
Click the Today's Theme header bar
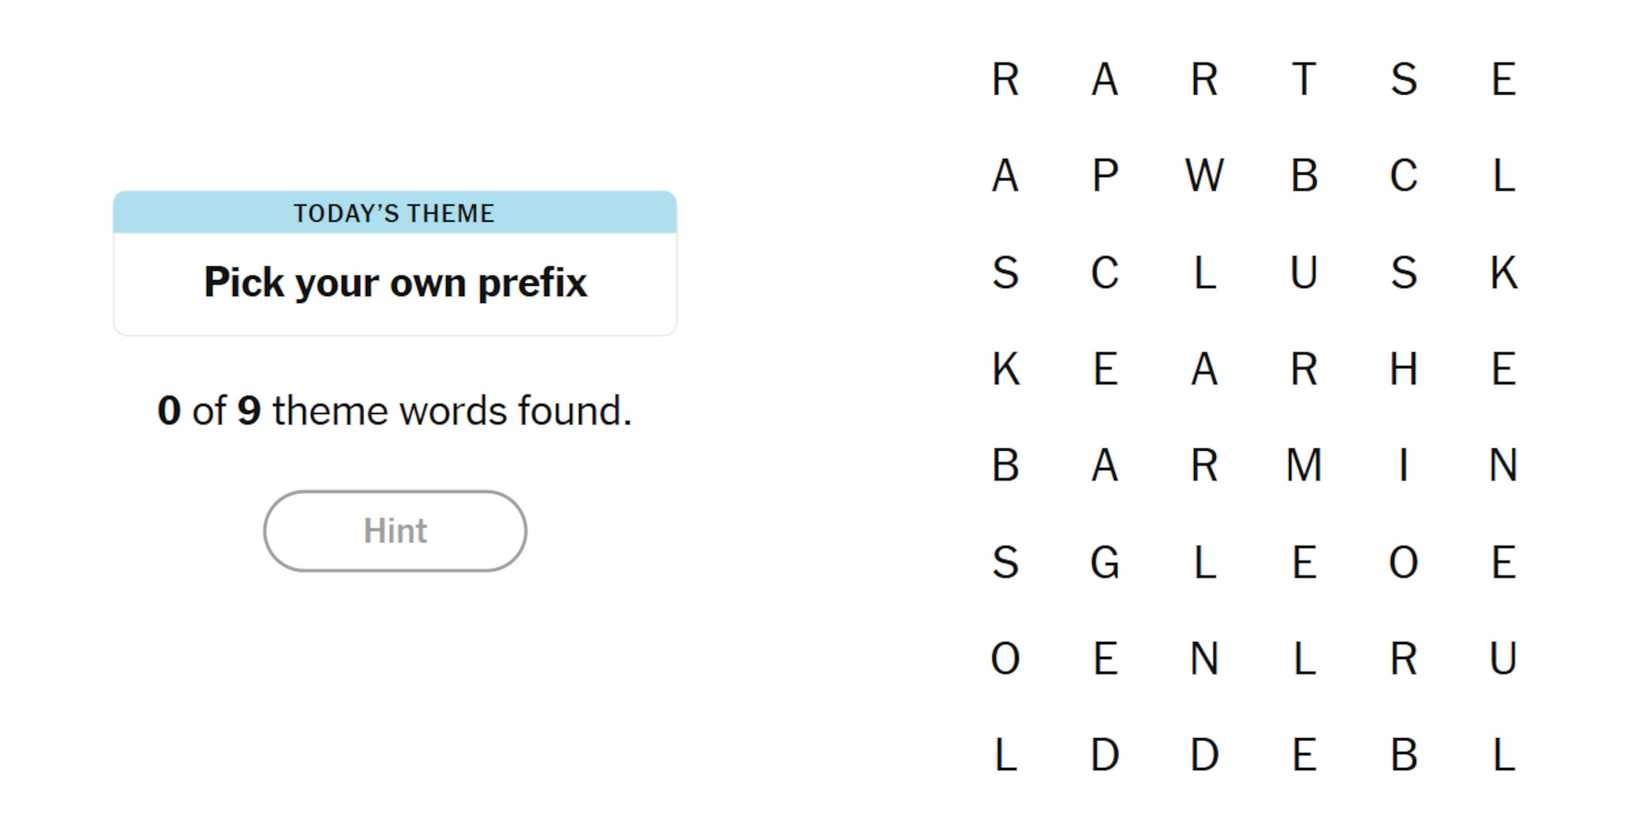395,213
